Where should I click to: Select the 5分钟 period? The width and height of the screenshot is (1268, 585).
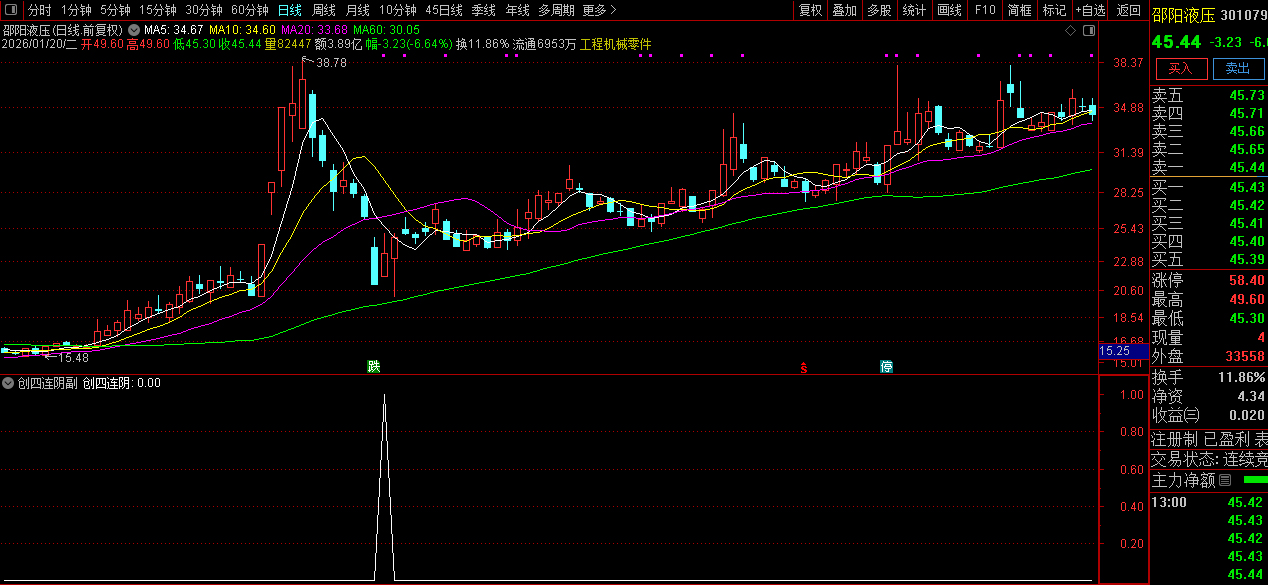[x=115, y=10]
